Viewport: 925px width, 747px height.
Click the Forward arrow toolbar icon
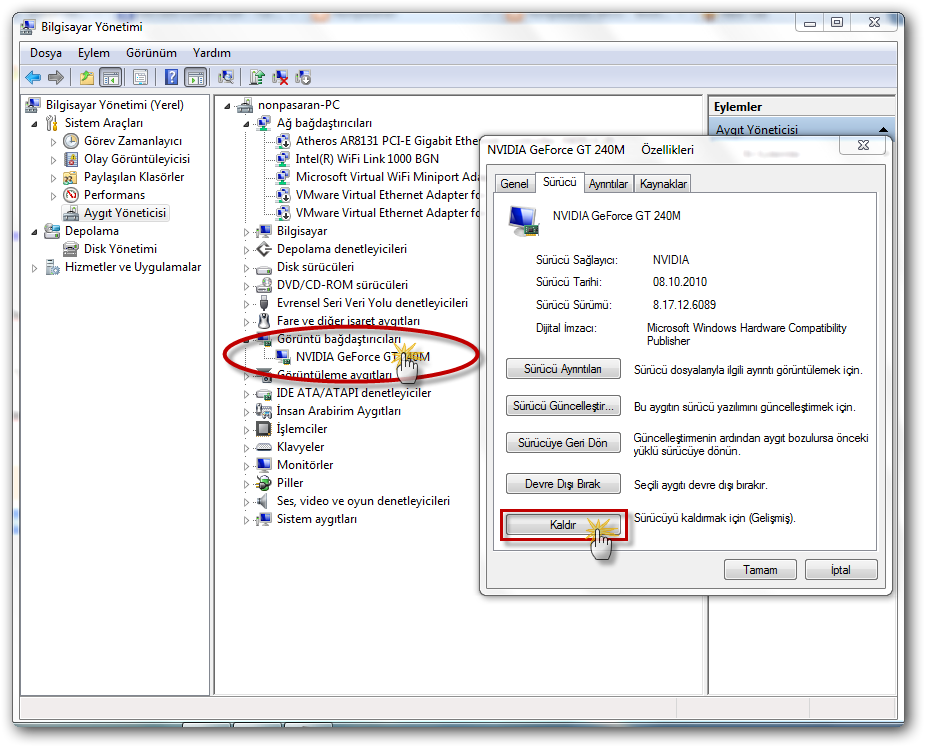coord(55,77)
